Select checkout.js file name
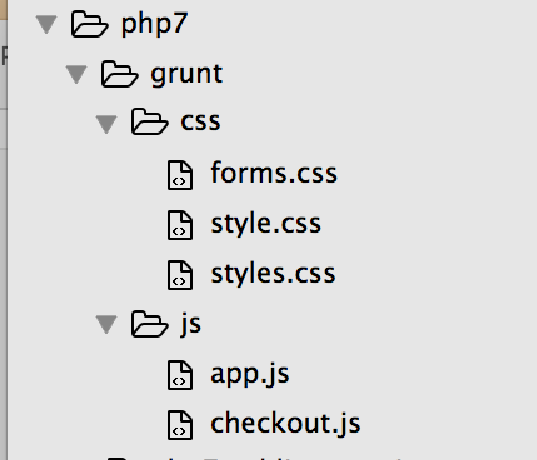537x460 pixels. tap(285, 424)
